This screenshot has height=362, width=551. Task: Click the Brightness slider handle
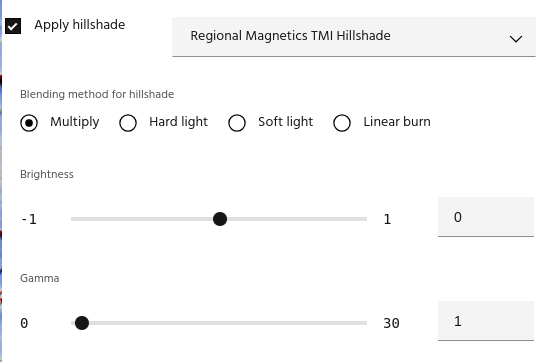tap(220, 219)
